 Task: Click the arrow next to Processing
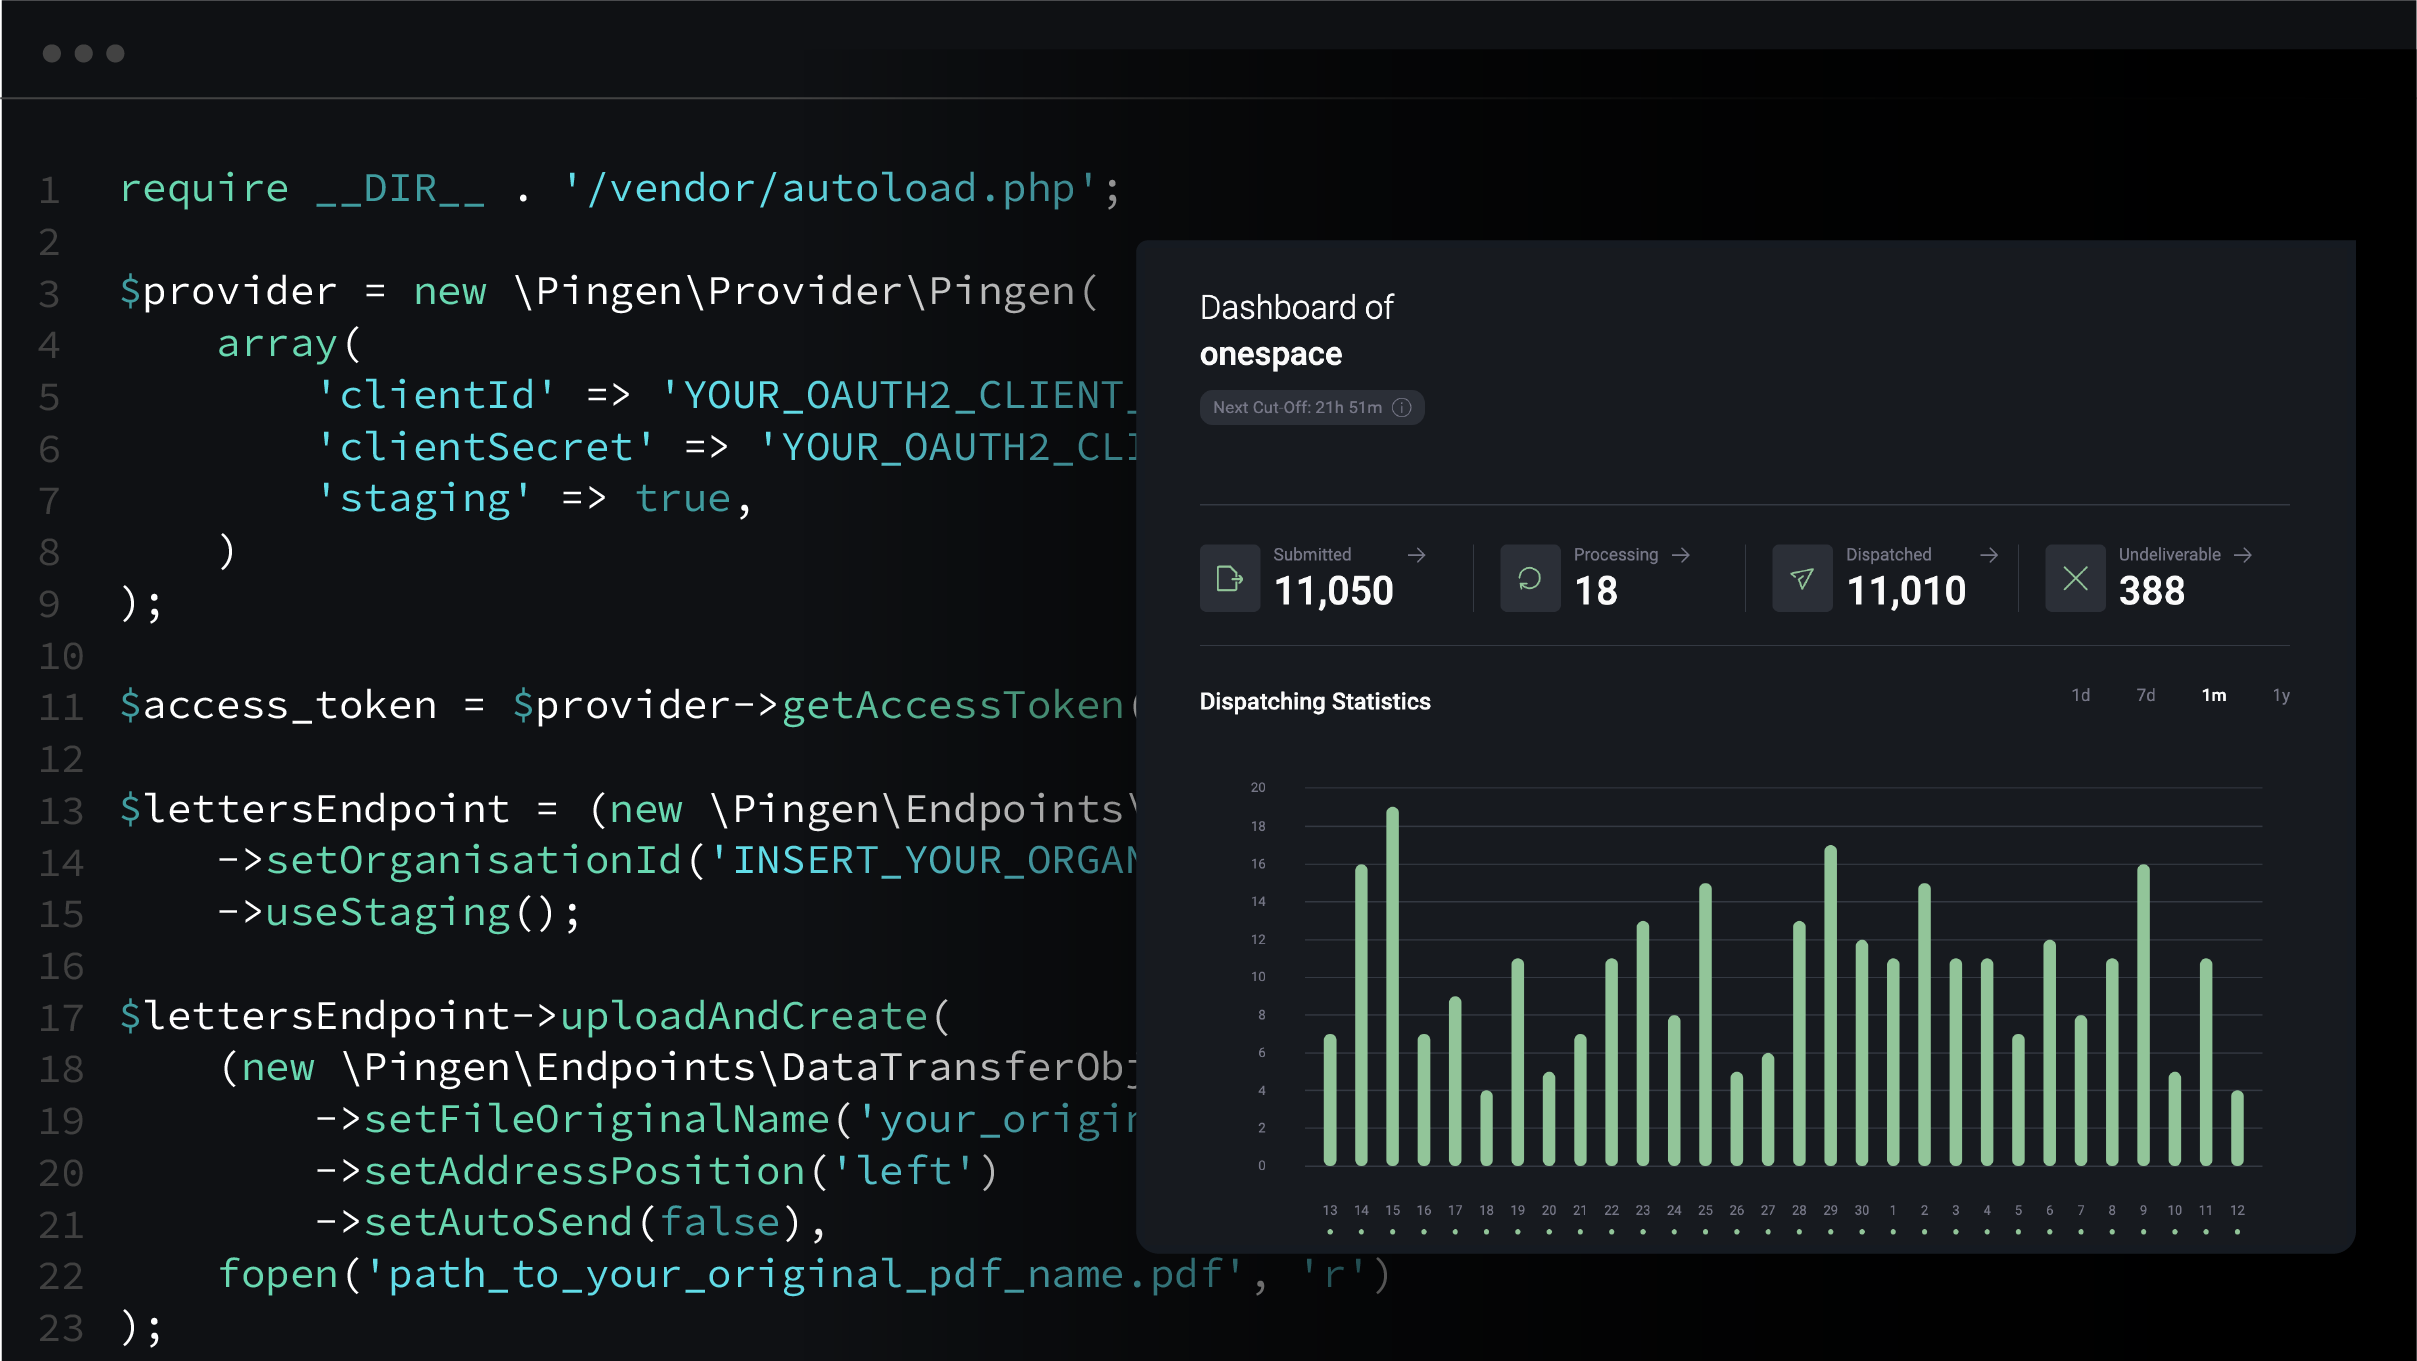coord(1682,554)
